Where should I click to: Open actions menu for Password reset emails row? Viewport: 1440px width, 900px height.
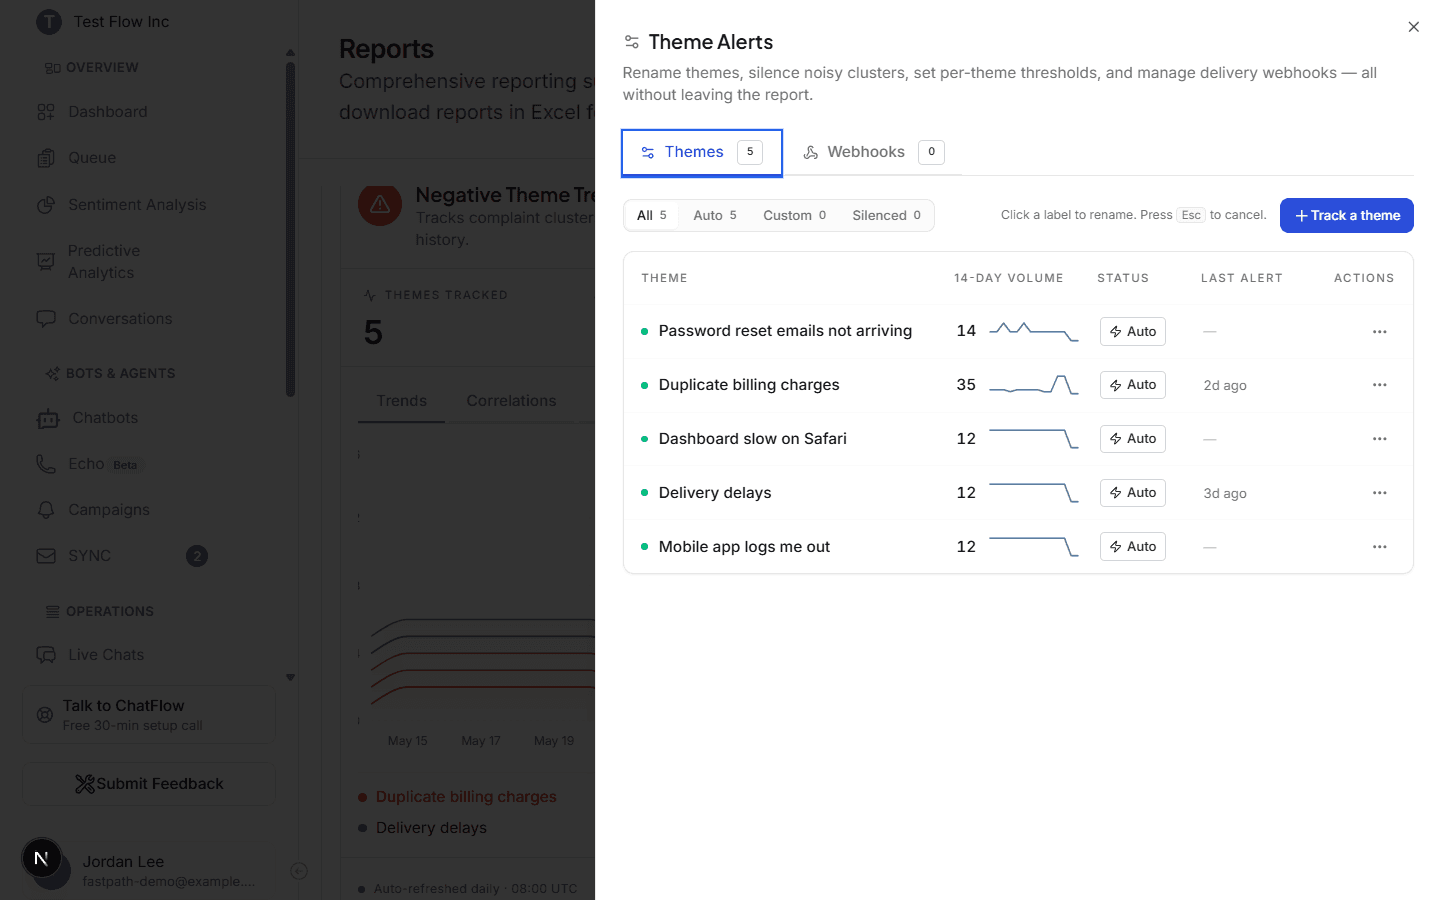(1379, 332)
